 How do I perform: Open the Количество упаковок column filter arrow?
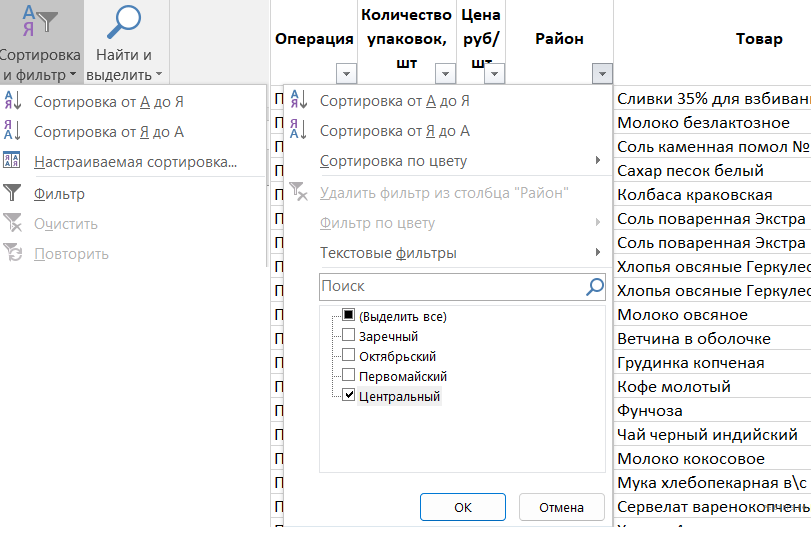click(x=443, y=73)
